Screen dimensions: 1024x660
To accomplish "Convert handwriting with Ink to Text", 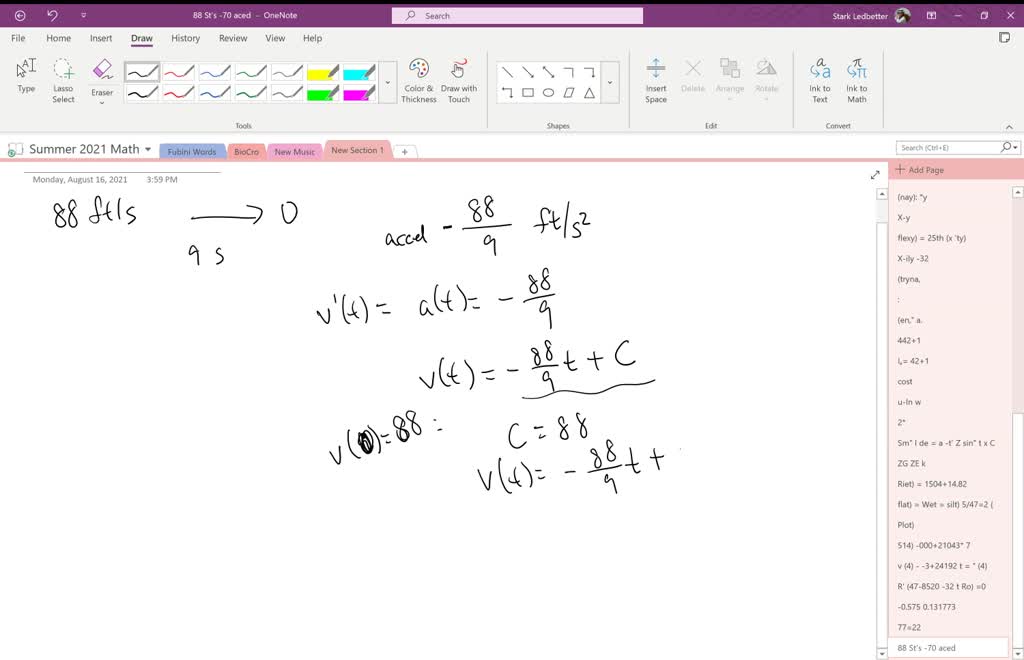I will (819, 80).
